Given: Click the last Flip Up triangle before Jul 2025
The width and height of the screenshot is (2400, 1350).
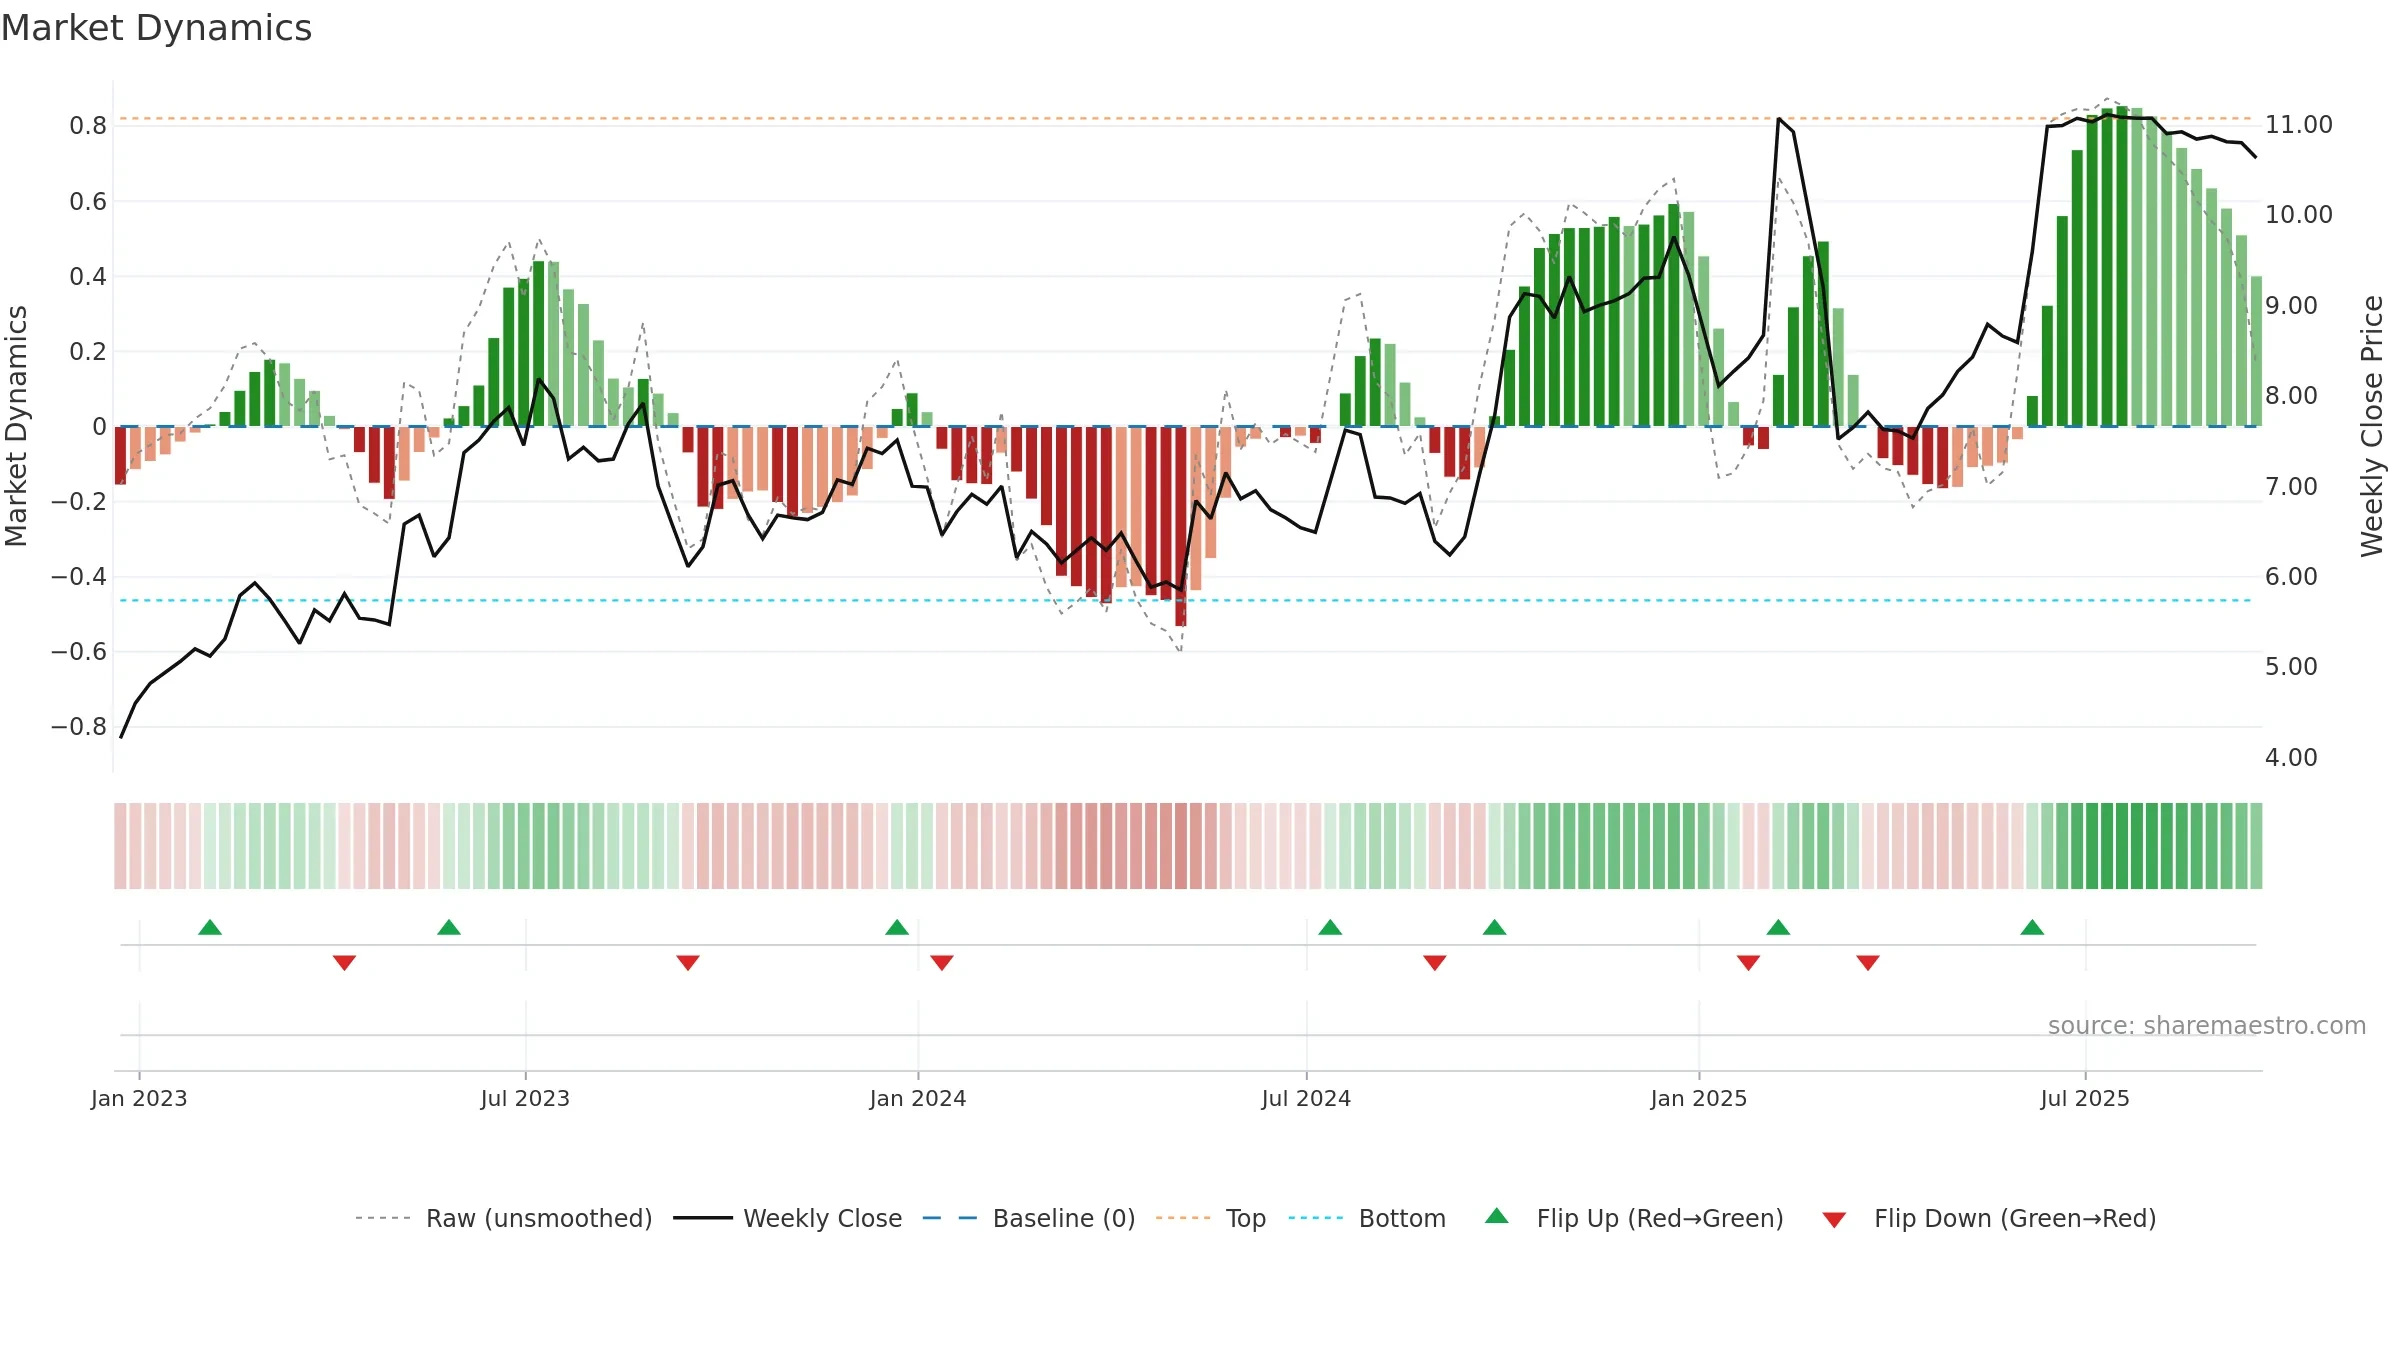Looking at the screenshot, I should (x=2032, y=927).
